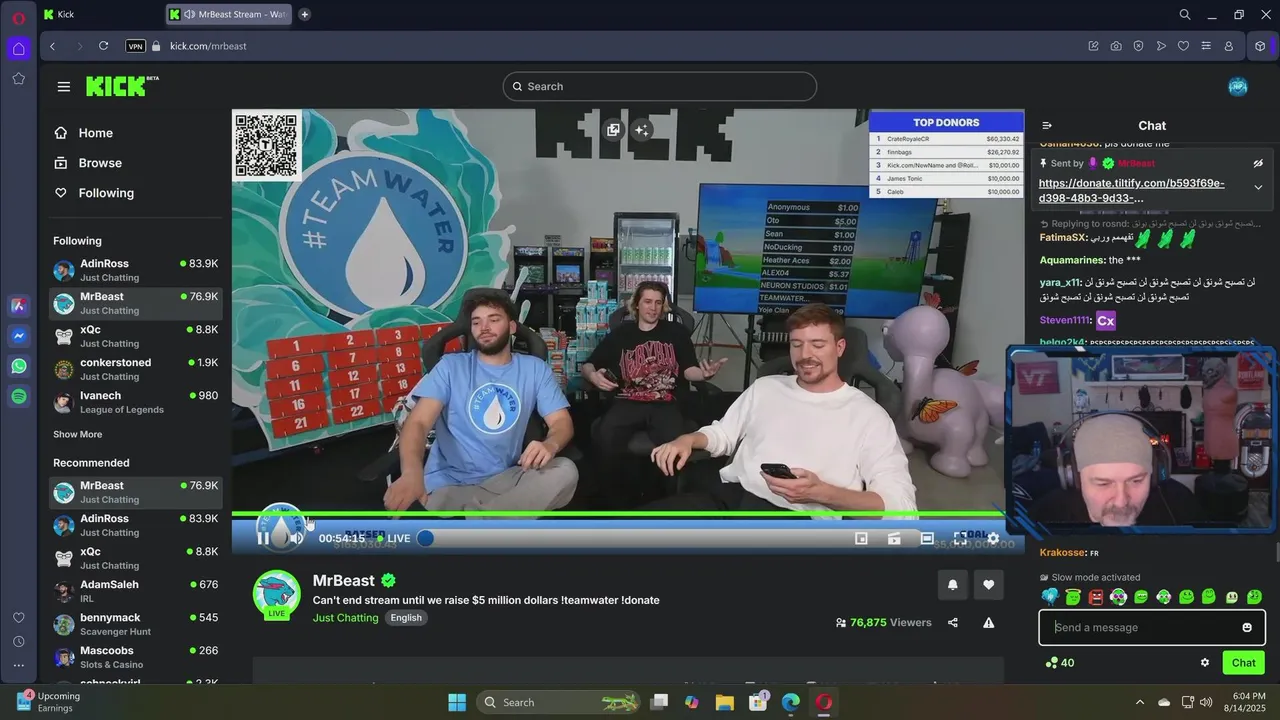Report the stream with warning icon
1280x720 pixels.
tap(989, 622)
